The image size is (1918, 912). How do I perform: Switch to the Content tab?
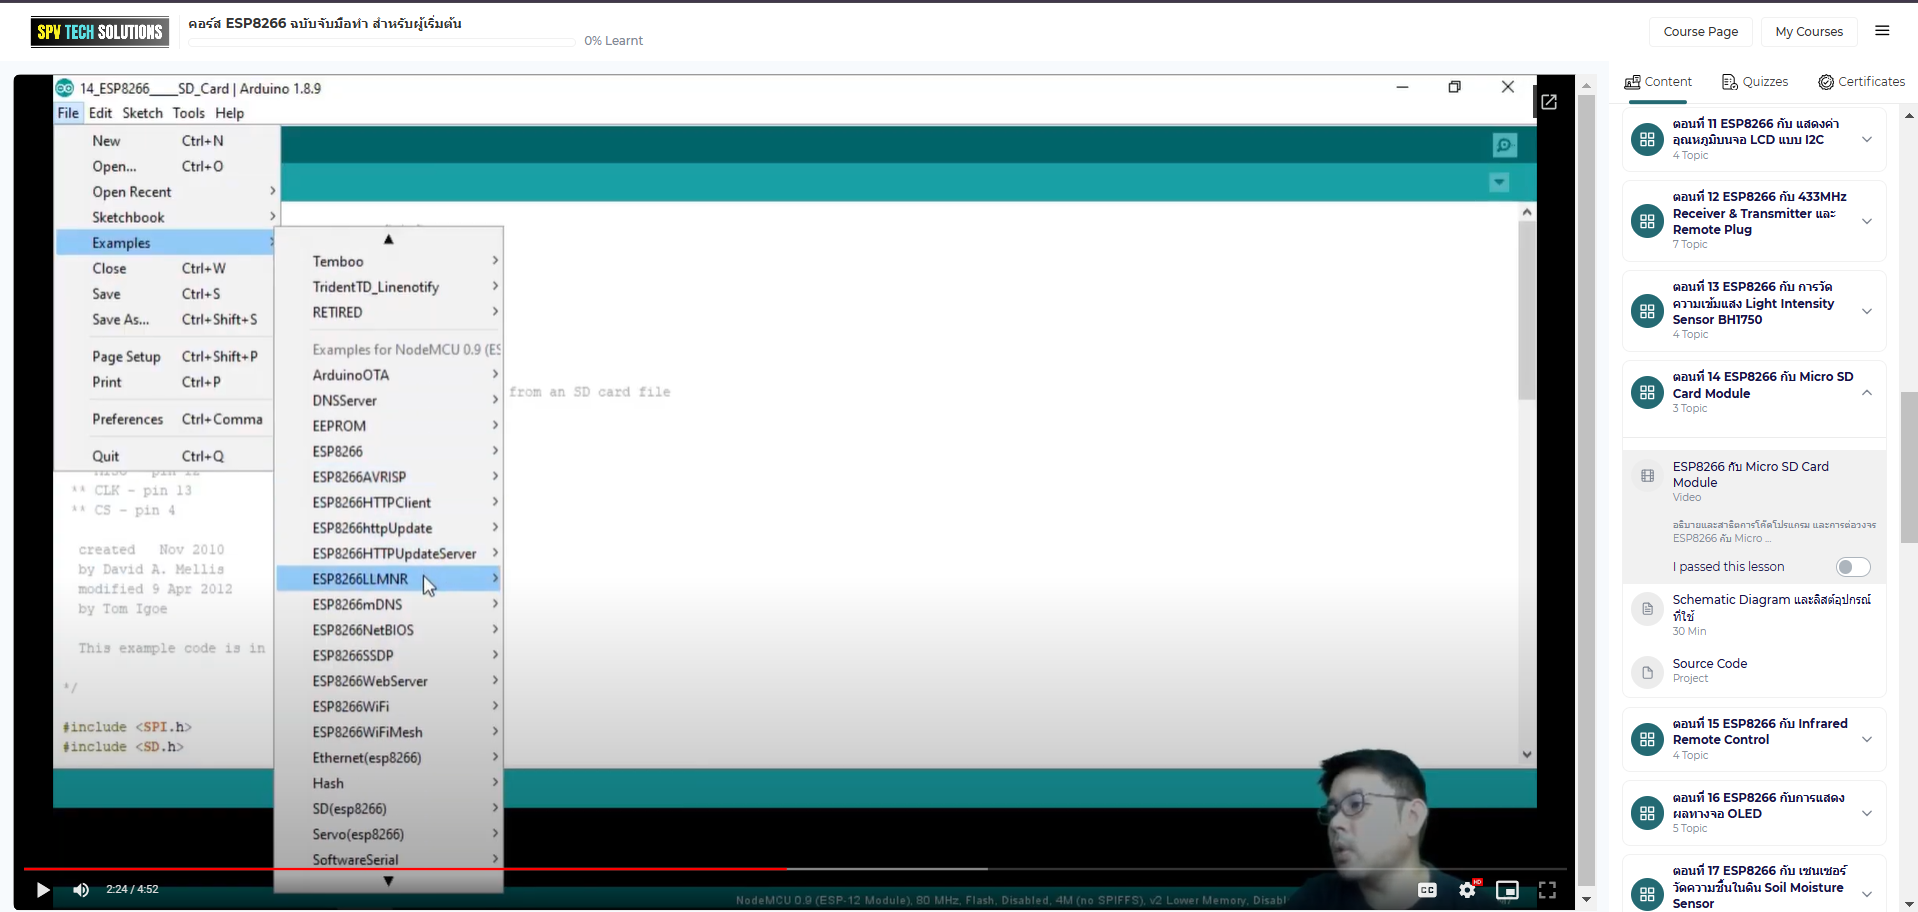click(1658, 82)
